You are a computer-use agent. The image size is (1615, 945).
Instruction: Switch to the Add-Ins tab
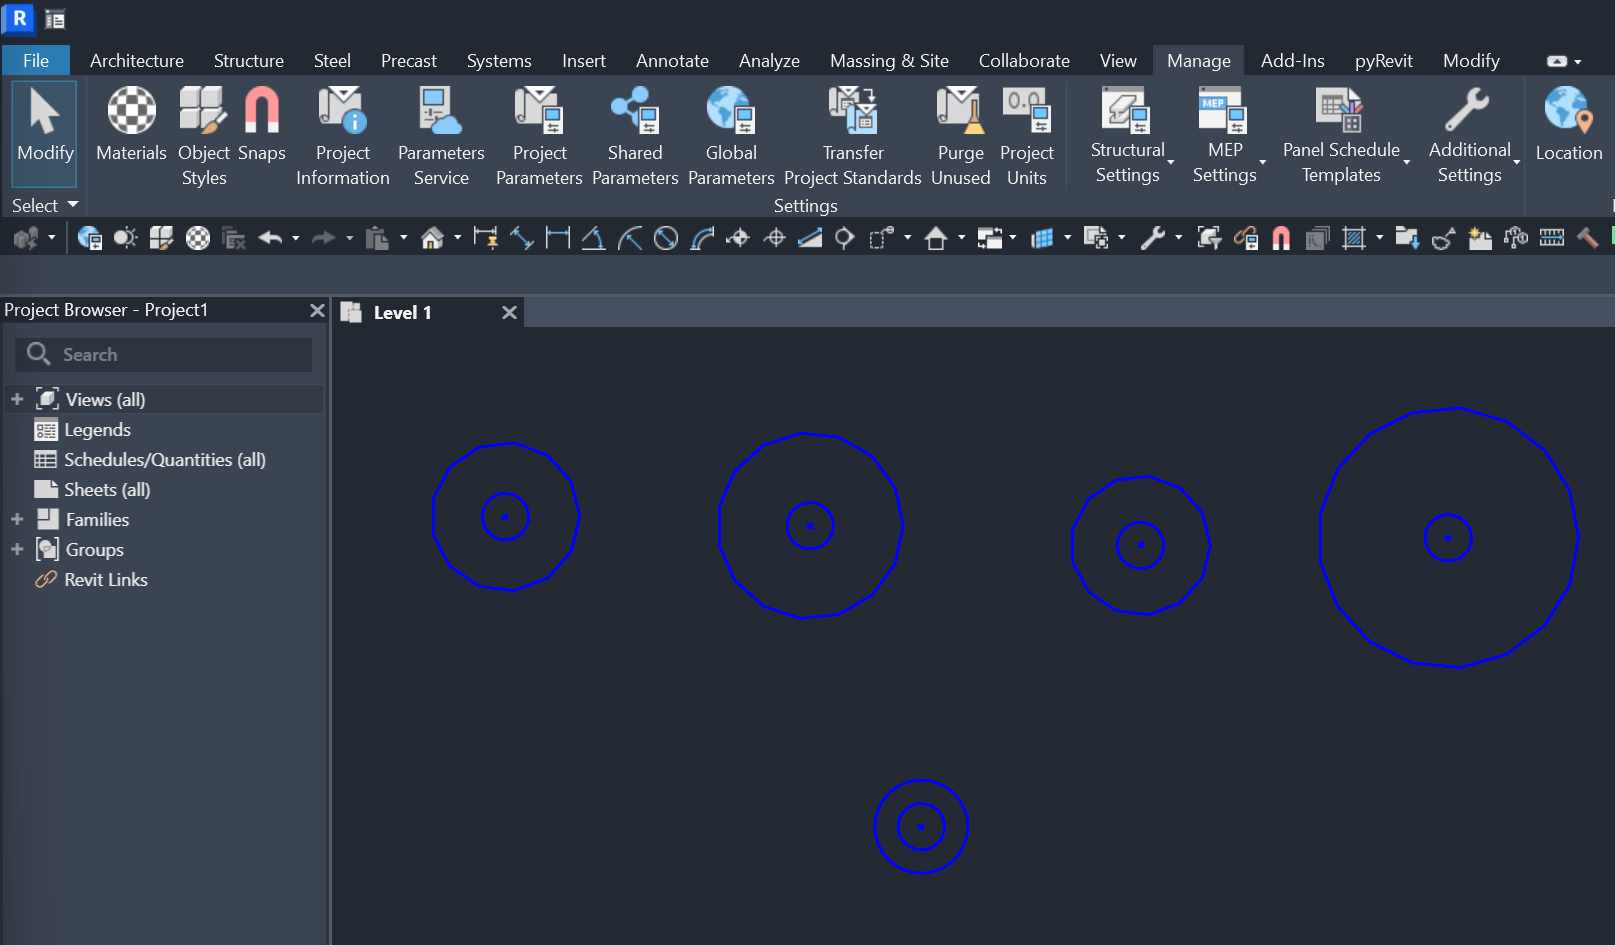pos(1292,61)
